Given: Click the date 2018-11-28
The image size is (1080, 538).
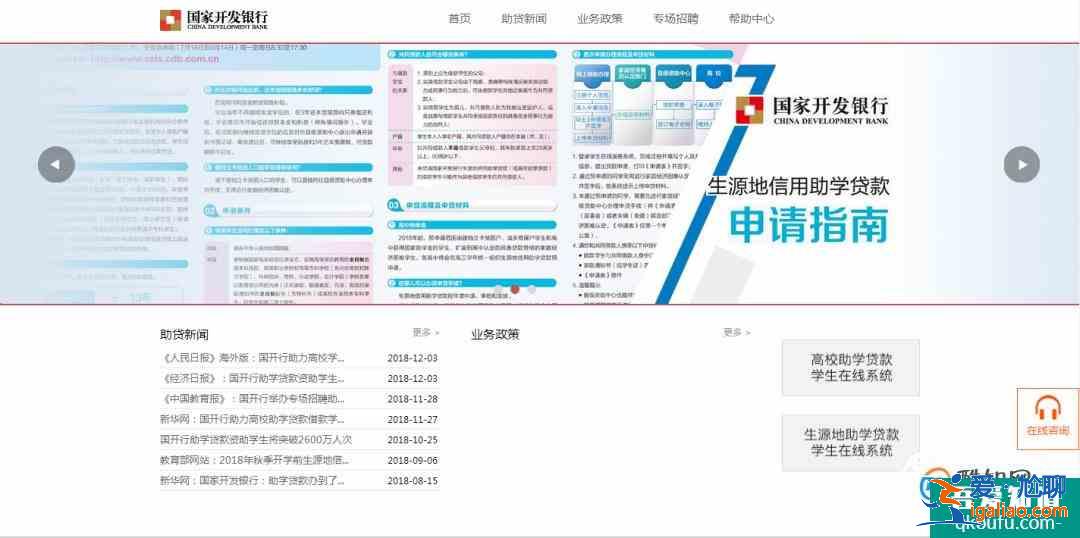Looking at the screenshot, I should tap(413, 399).
